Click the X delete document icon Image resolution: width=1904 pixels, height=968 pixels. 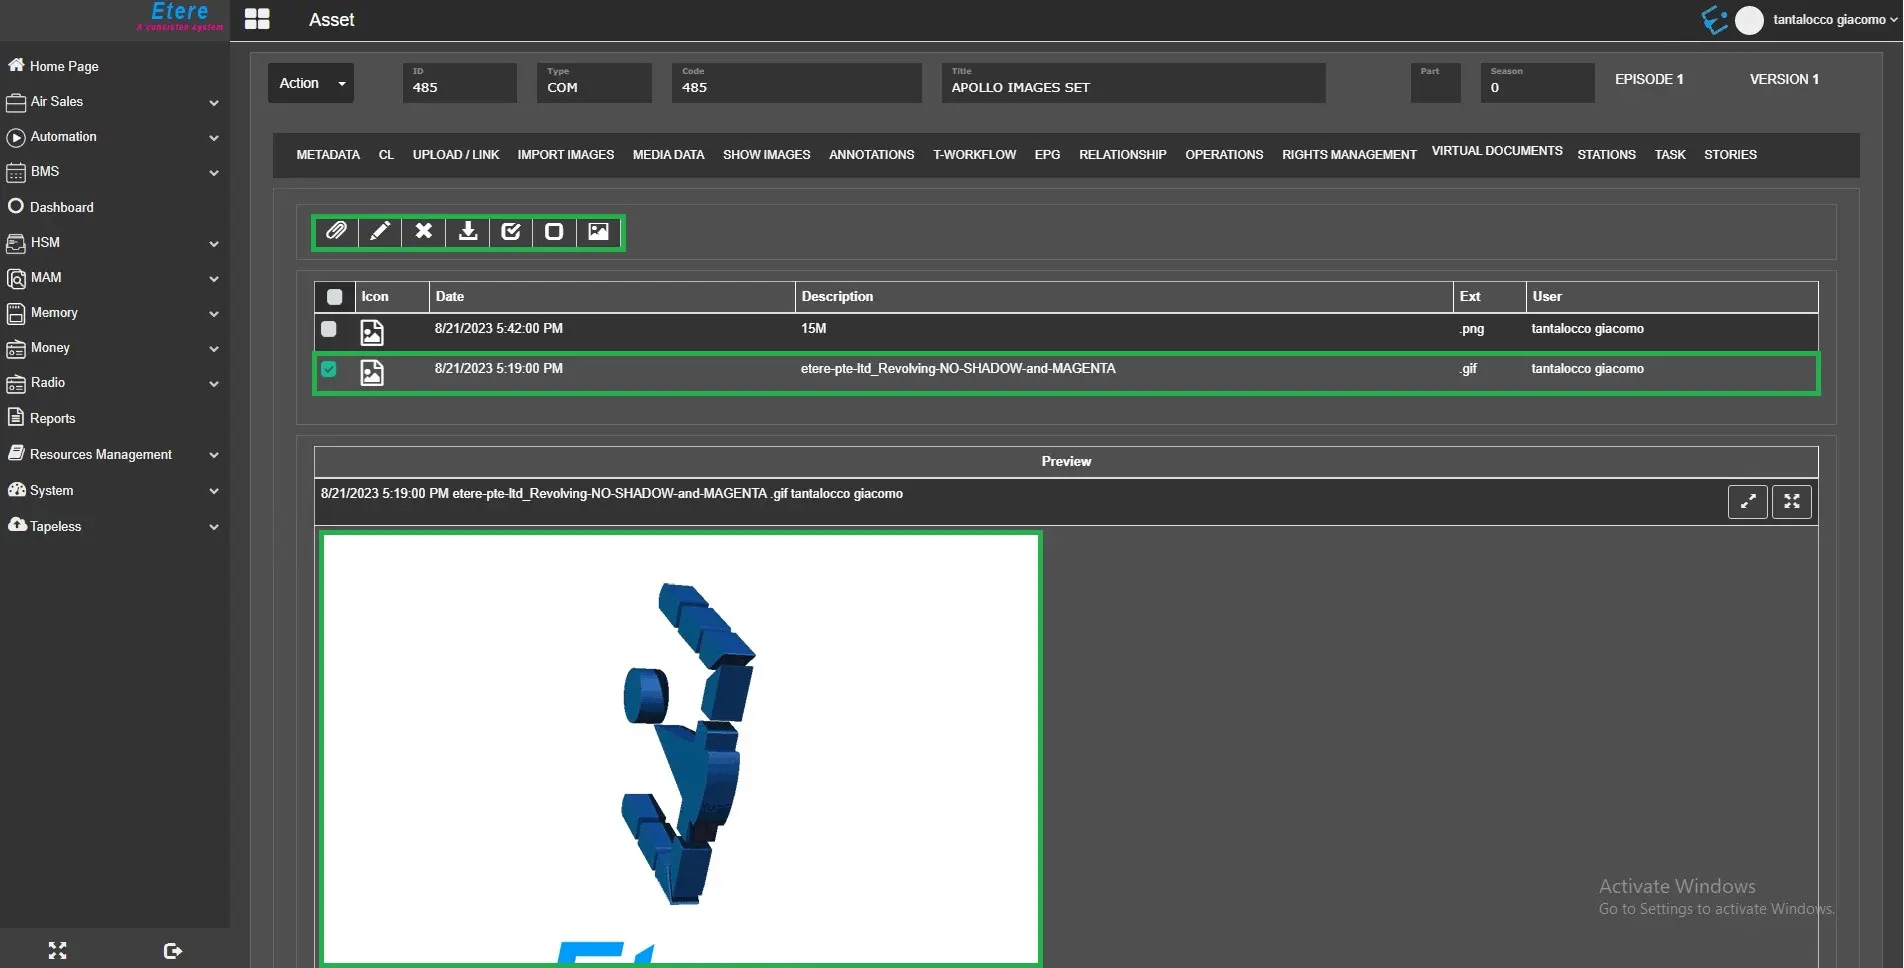(424, 232)
